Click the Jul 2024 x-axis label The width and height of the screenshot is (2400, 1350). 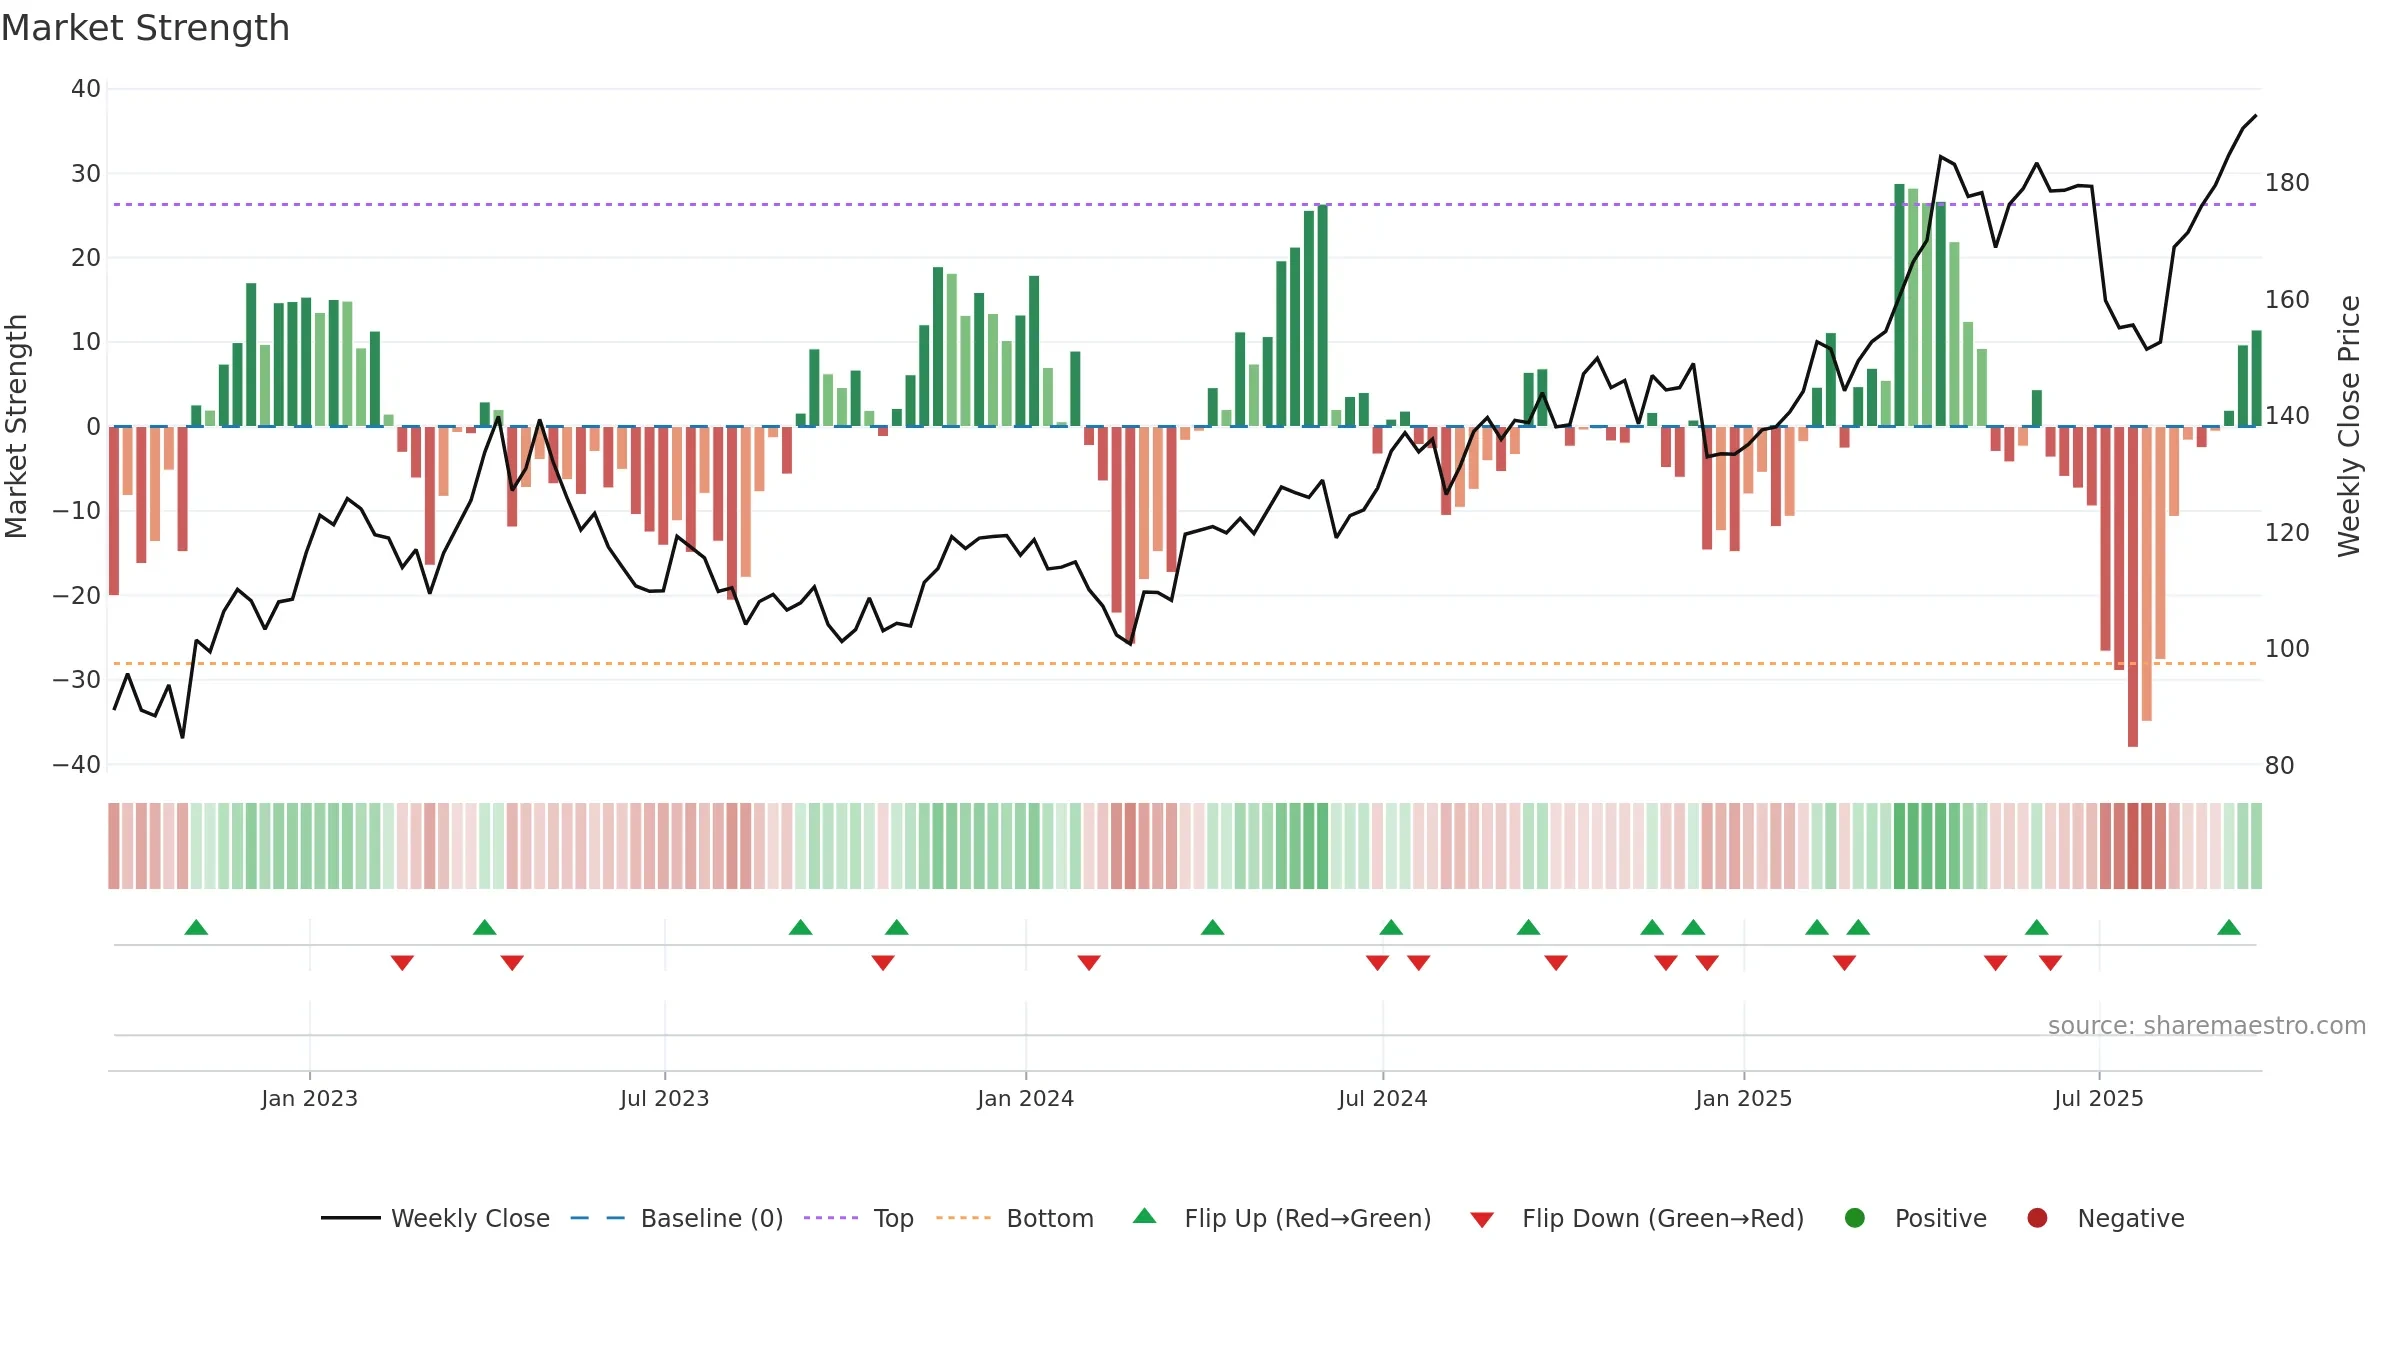(x=1382, y=1098)
